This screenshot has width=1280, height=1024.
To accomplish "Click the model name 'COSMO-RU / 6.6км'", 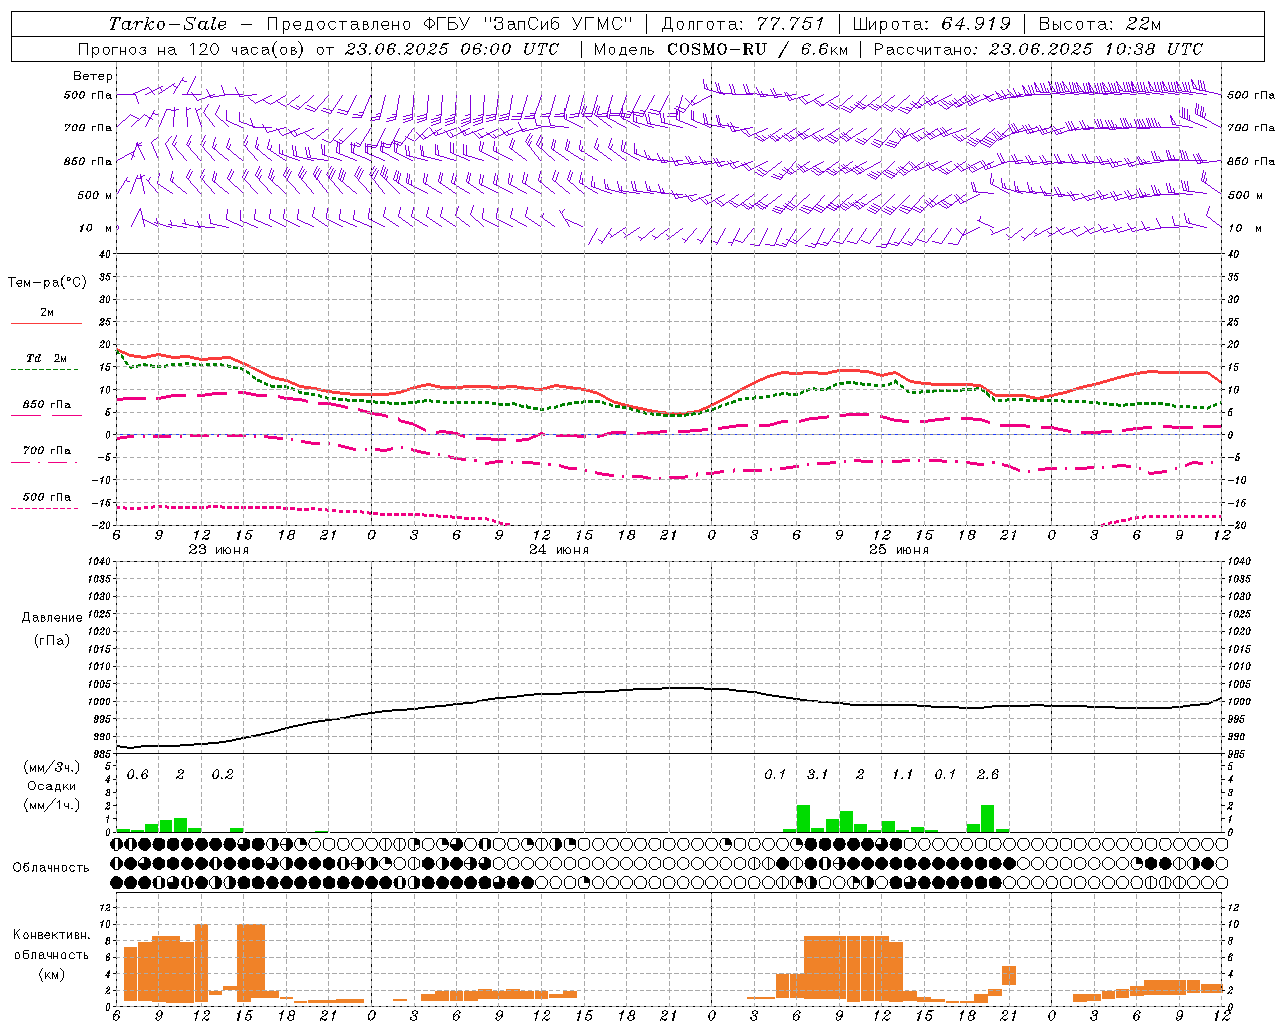I will [756, 49].
